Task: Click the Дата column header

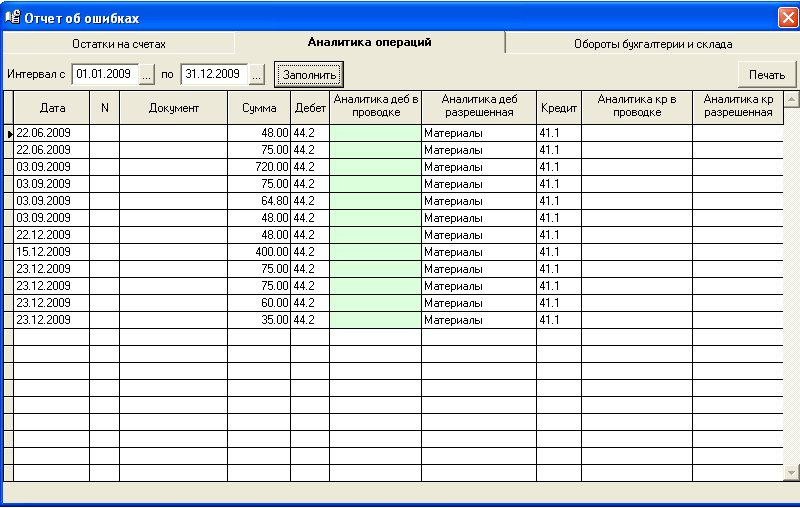Action: (52, 107)
